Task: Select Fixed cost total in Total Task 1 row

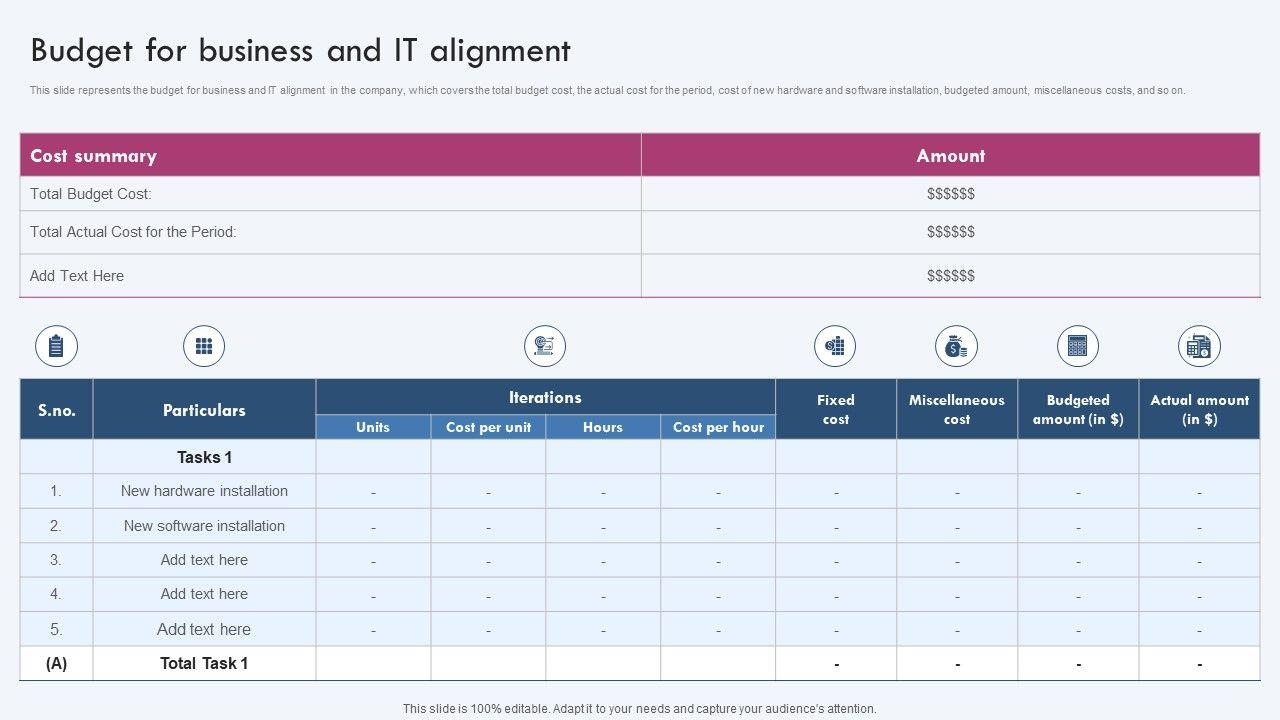Action: [x=835, y=663]
